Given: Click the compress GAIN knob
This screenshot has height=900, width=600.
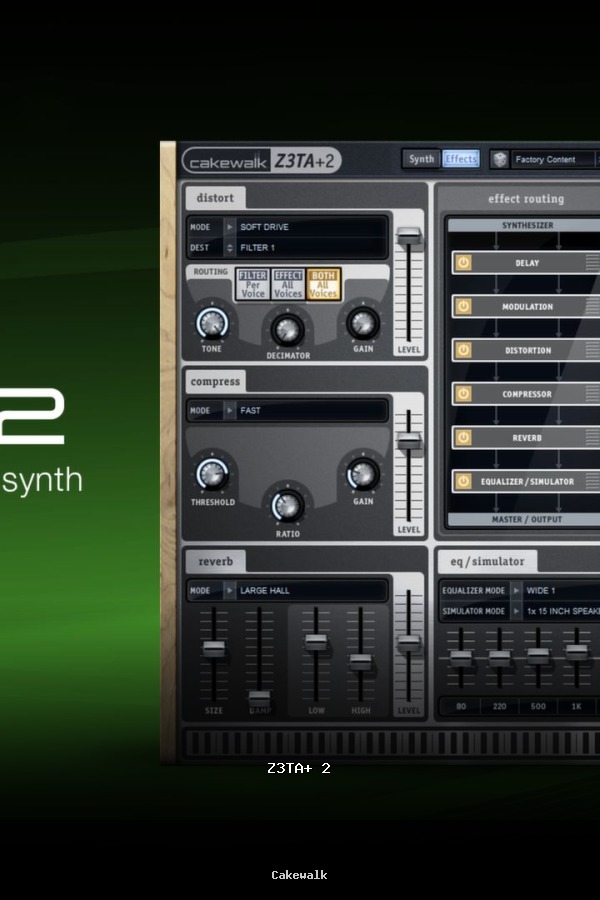Looking at the screenshot, I should click(x=363, y=475).
